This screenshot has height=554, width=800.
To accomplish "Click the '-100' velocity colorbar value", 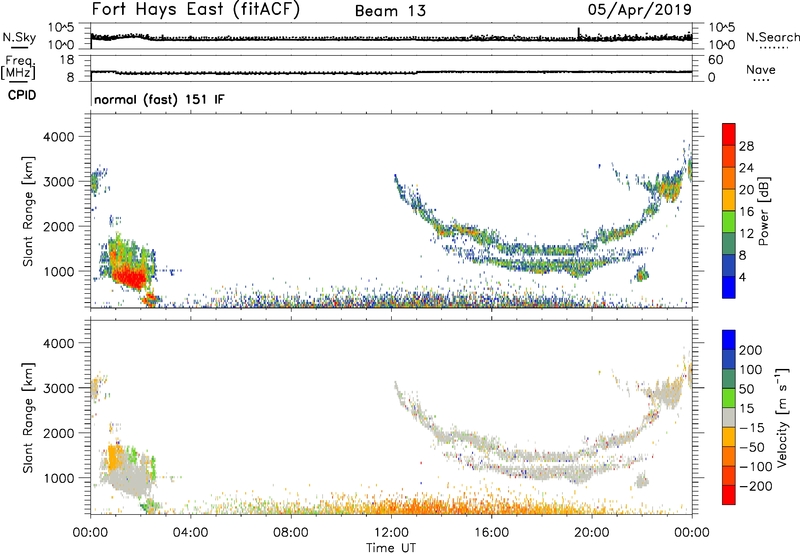I will (x=756, y=466).
